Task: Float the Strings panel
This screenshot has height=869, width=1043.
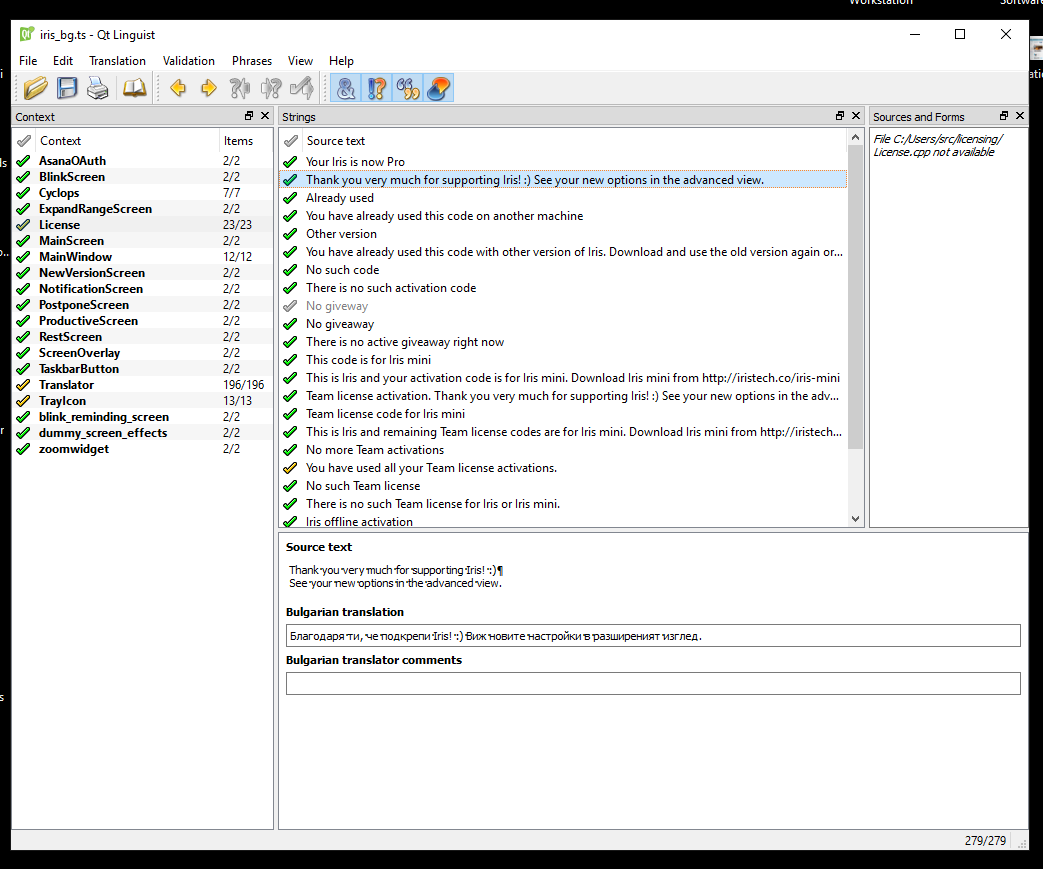Action: (840, 116)
